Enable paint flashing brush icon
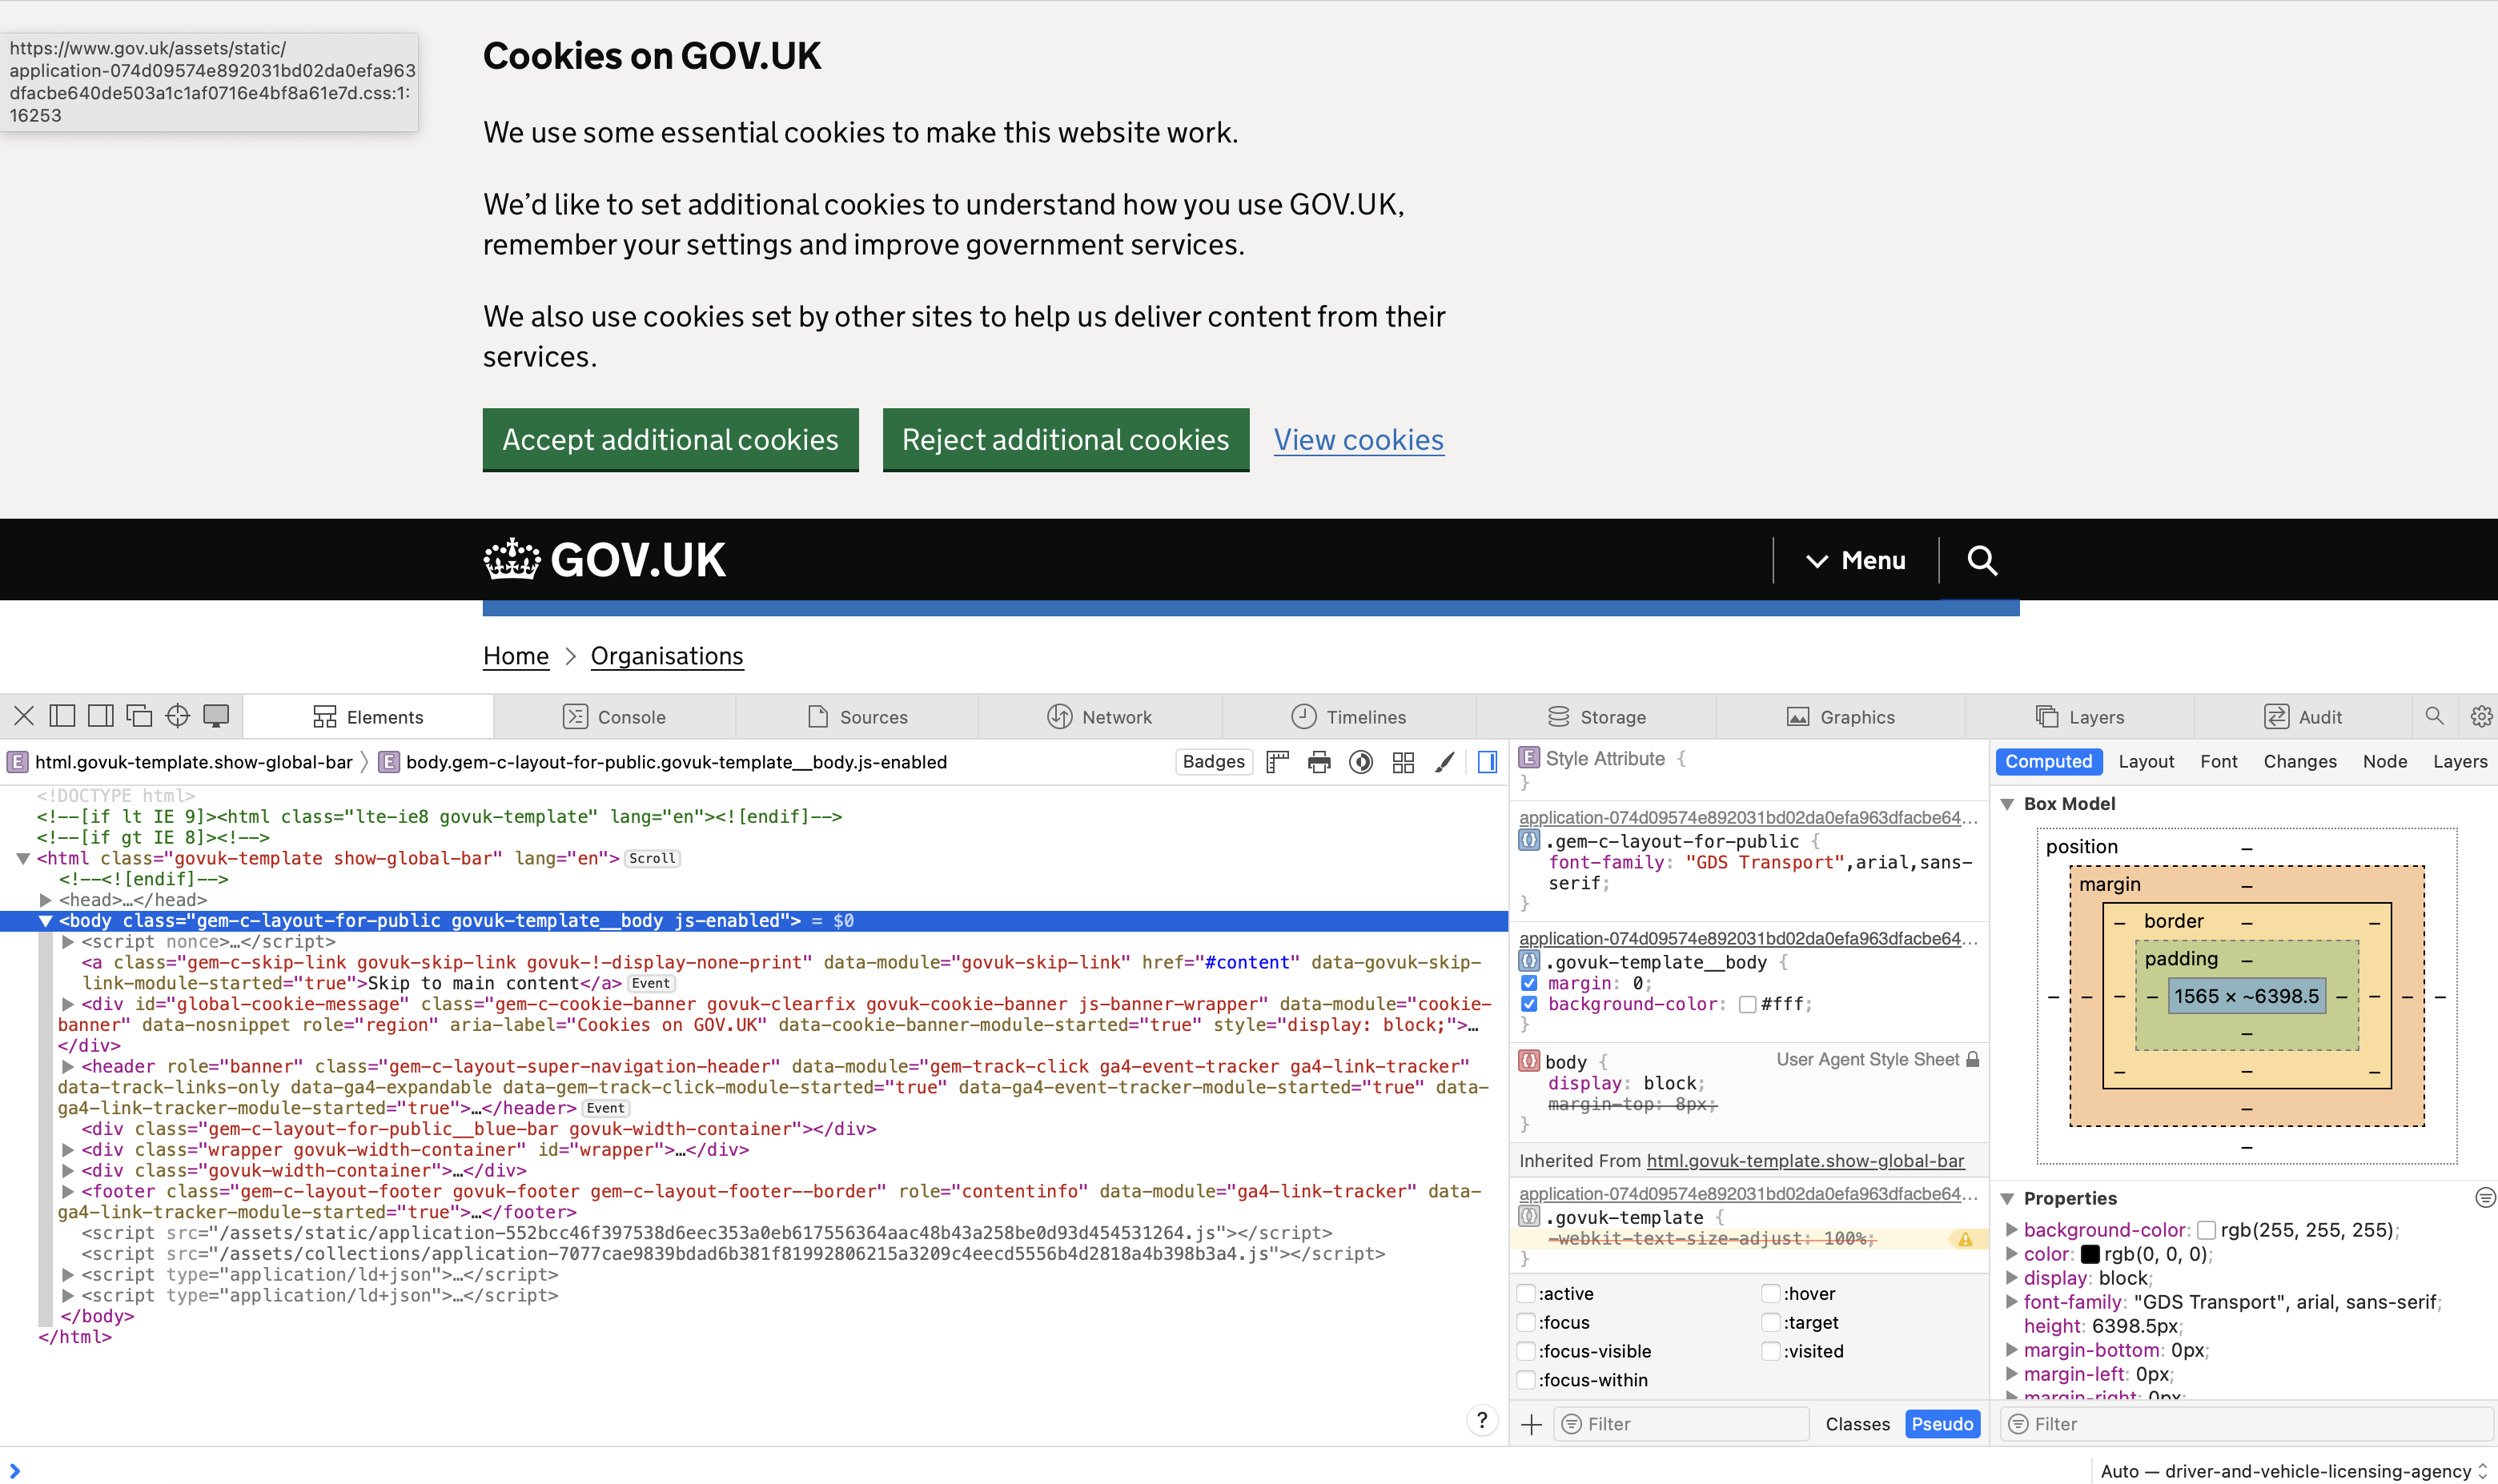Screen dimensions: 2498x1484 pos(1445,762)
